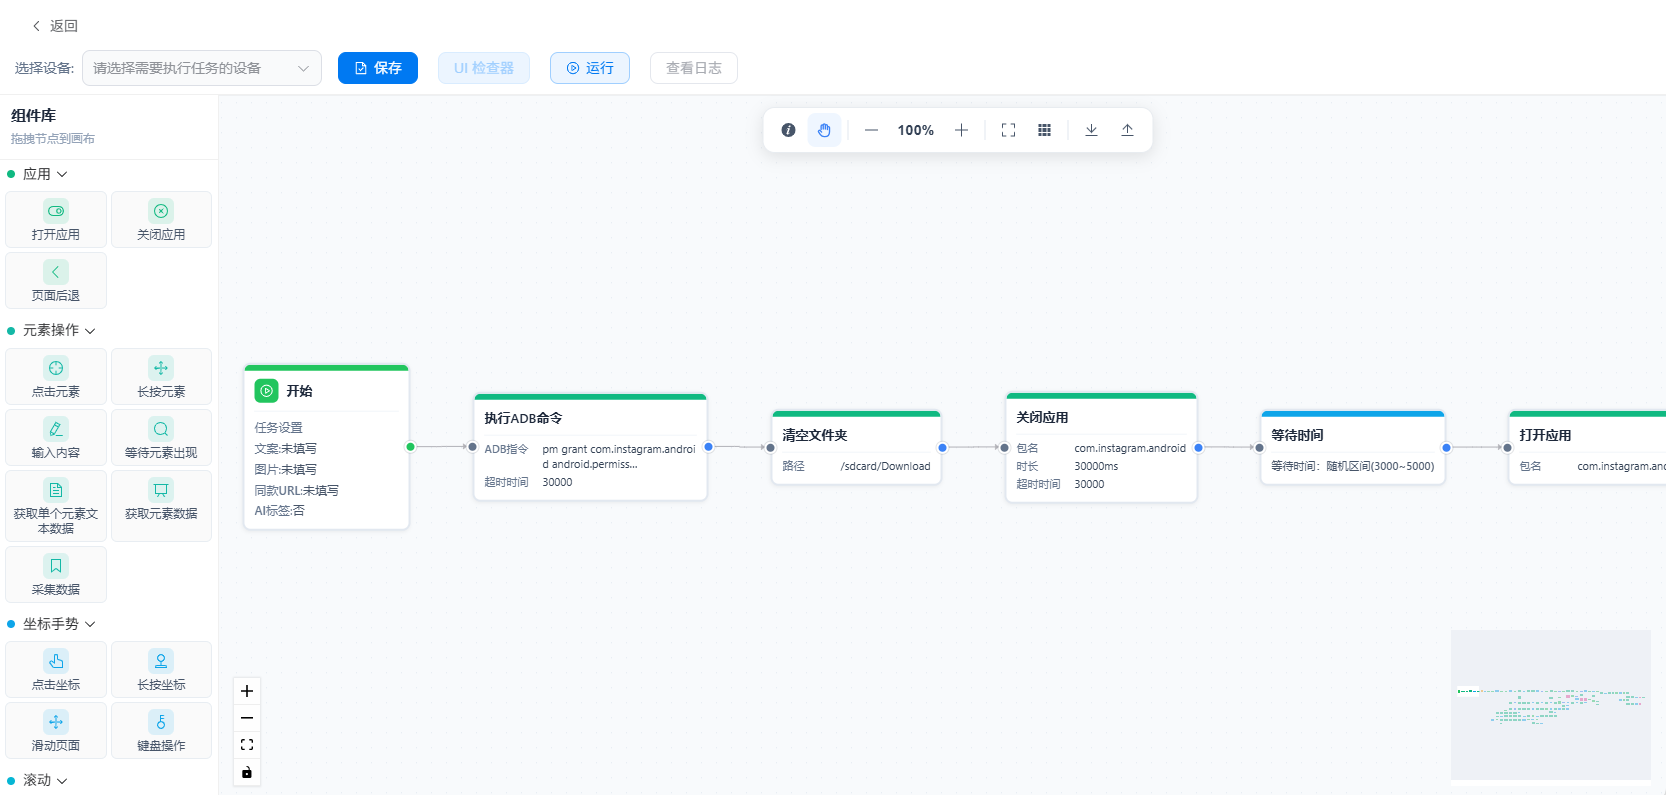The height and width of the screenshot is (795, 1666).
Task: Click the 返回 back link
Action: [55, 26]
